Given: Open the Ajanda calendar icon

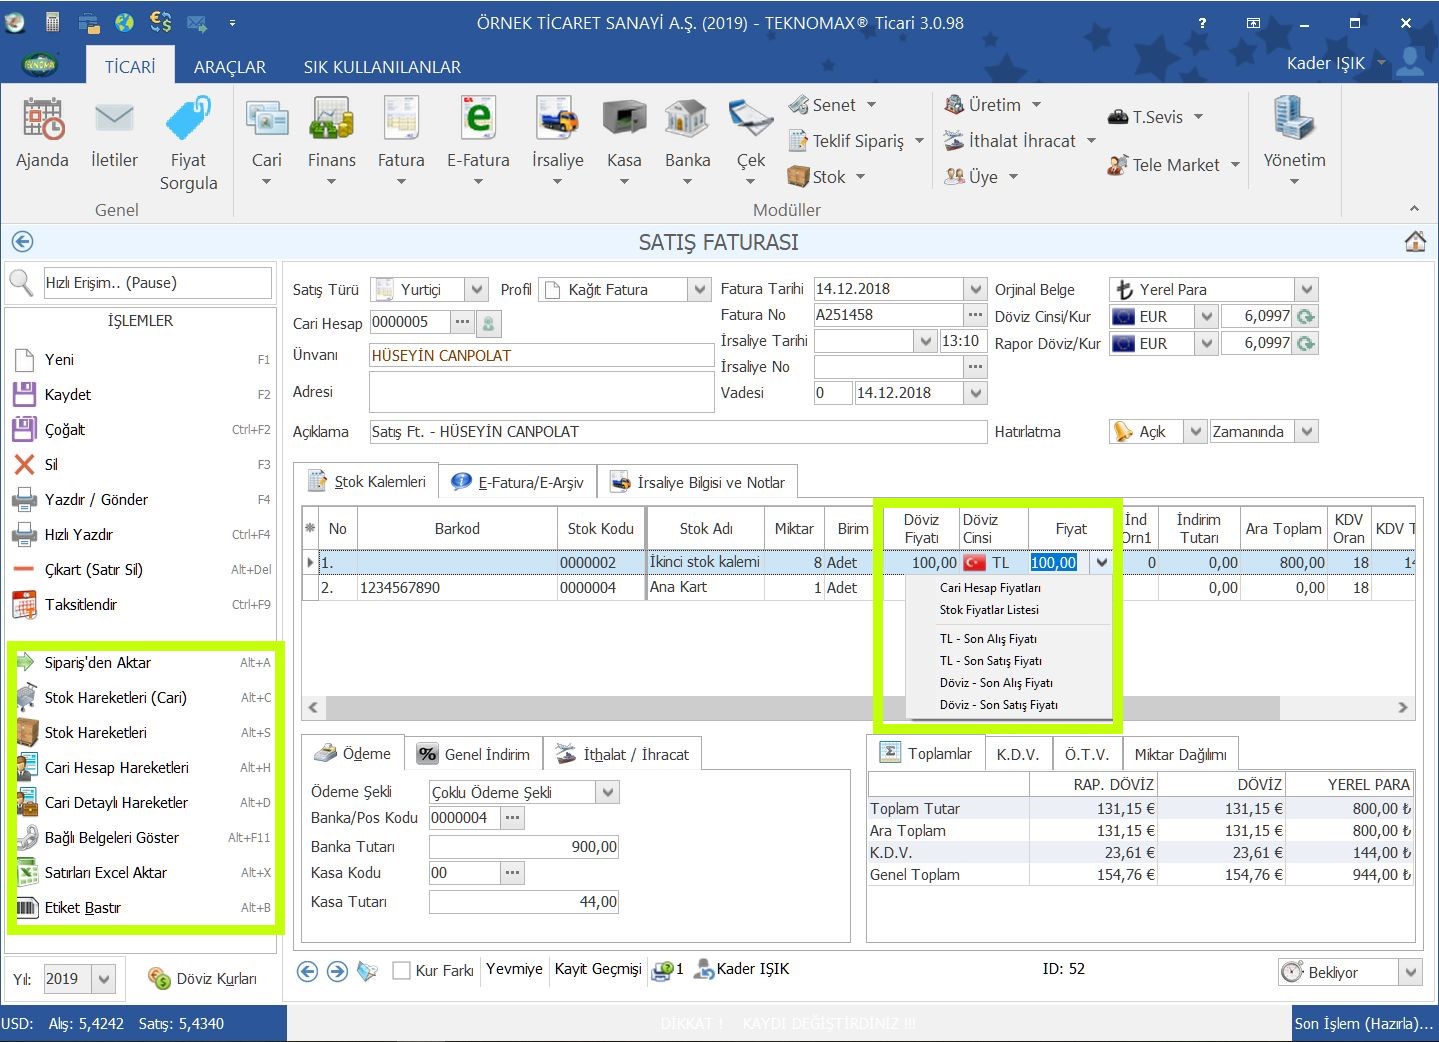Looking at the screenshot, I should pos(42,120).
